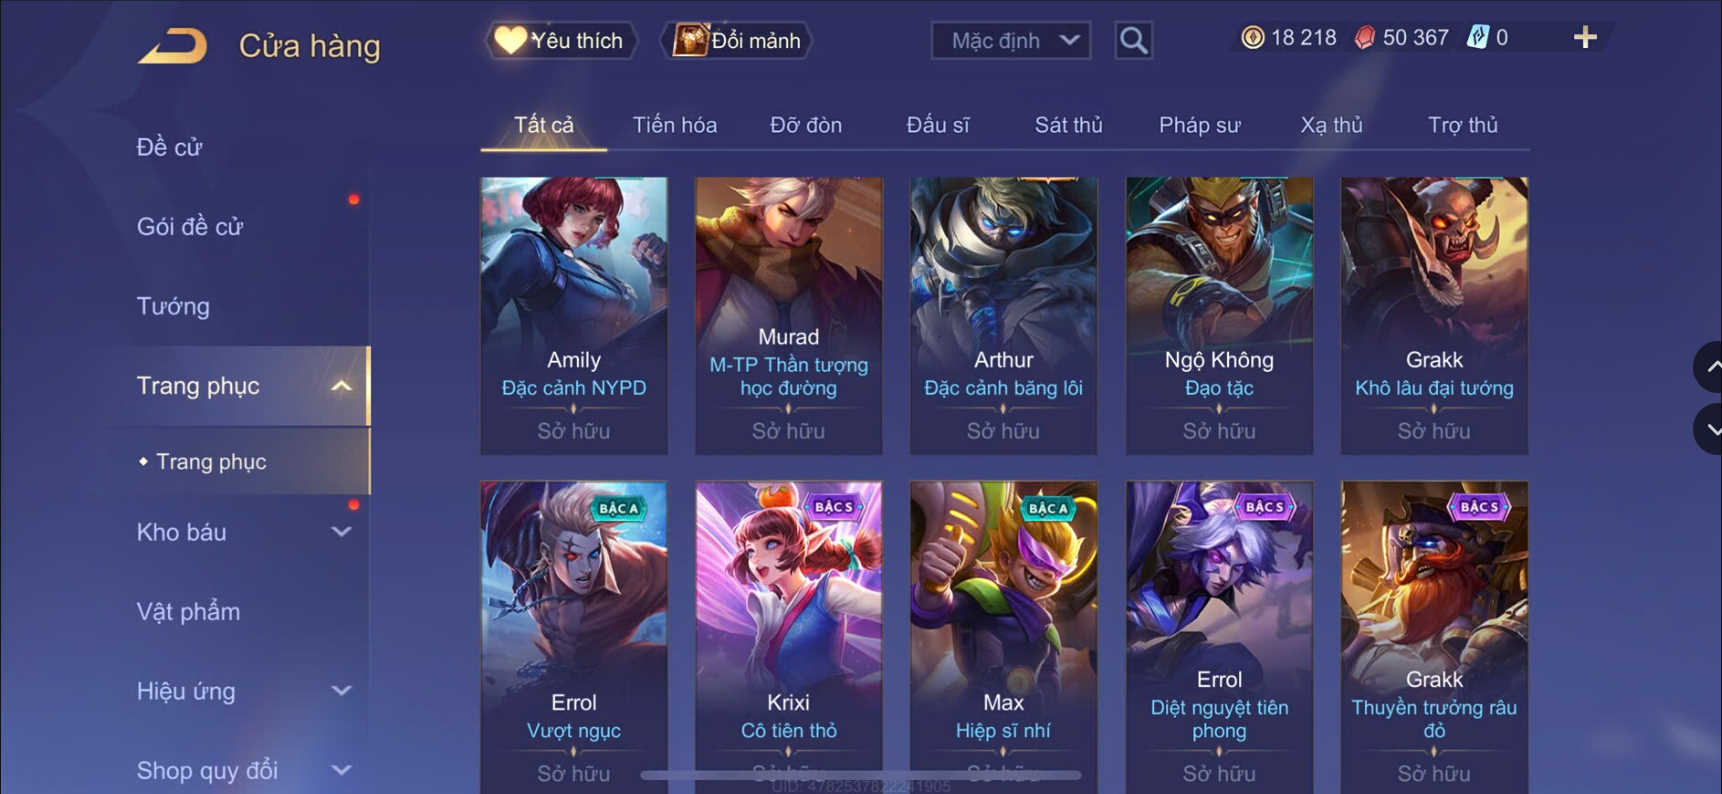Select Gói đề cử in the sidebar
Image resolution: width=1722 pixels, height=794 pixels.
pos(190,227)
